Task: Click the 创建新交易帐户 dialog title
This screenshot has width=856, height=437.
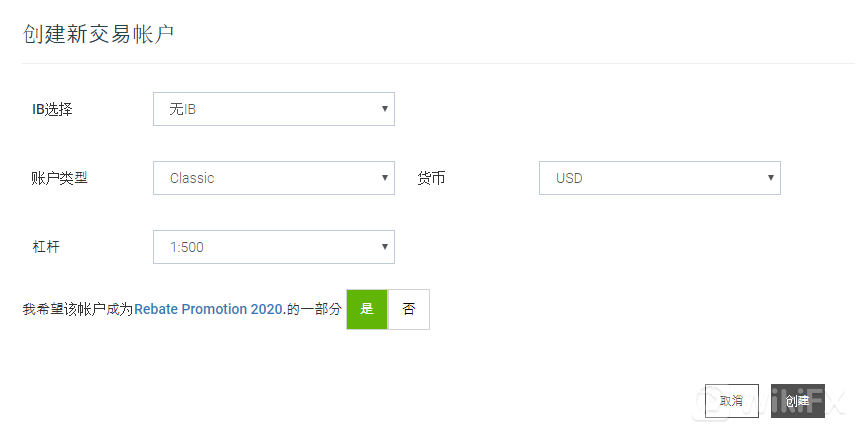Action: 98,34
